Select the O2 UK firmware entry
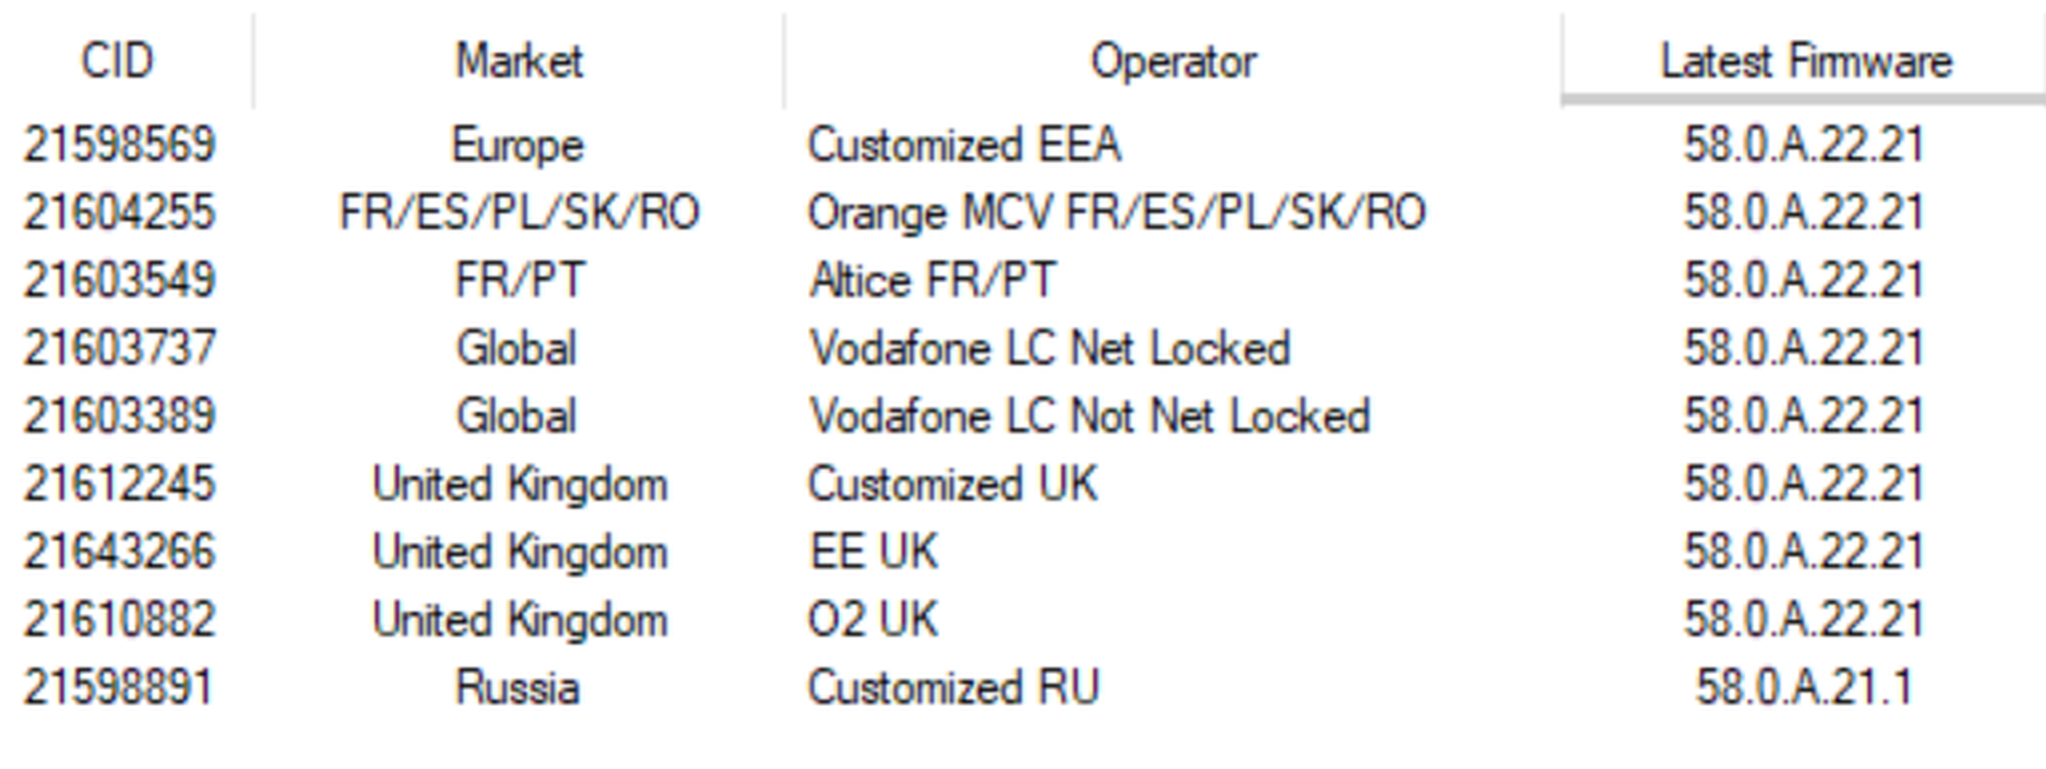The image size is (2046, 769). click(x=1803, y=620)
